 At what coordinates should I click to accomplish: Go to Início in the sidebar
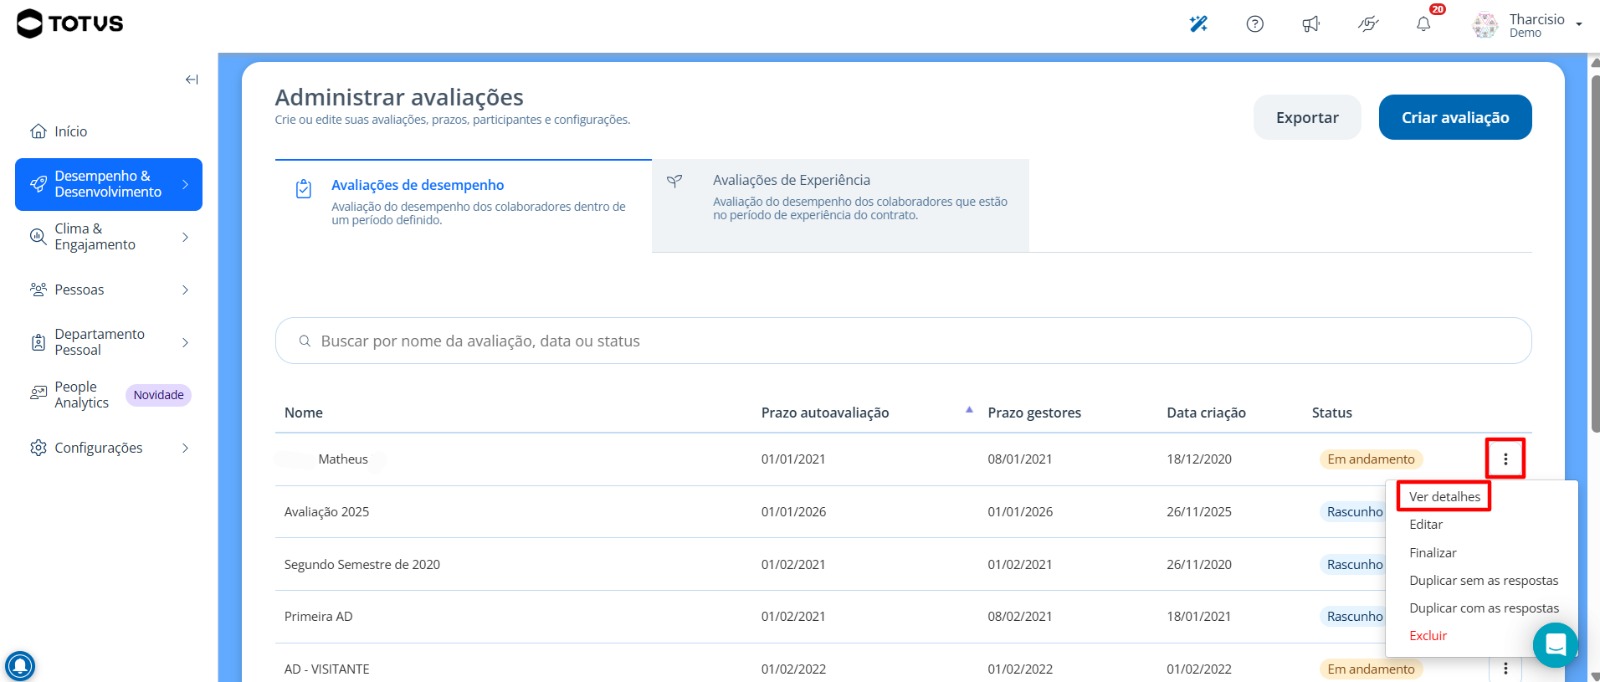click(59, 131)
